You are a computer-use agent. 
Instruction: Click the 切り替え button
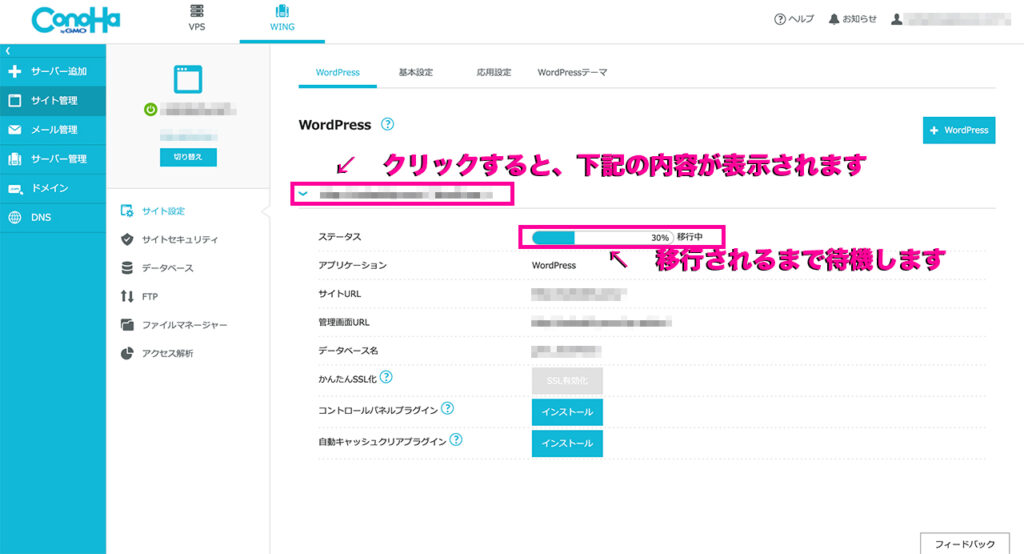coord(188,157)
